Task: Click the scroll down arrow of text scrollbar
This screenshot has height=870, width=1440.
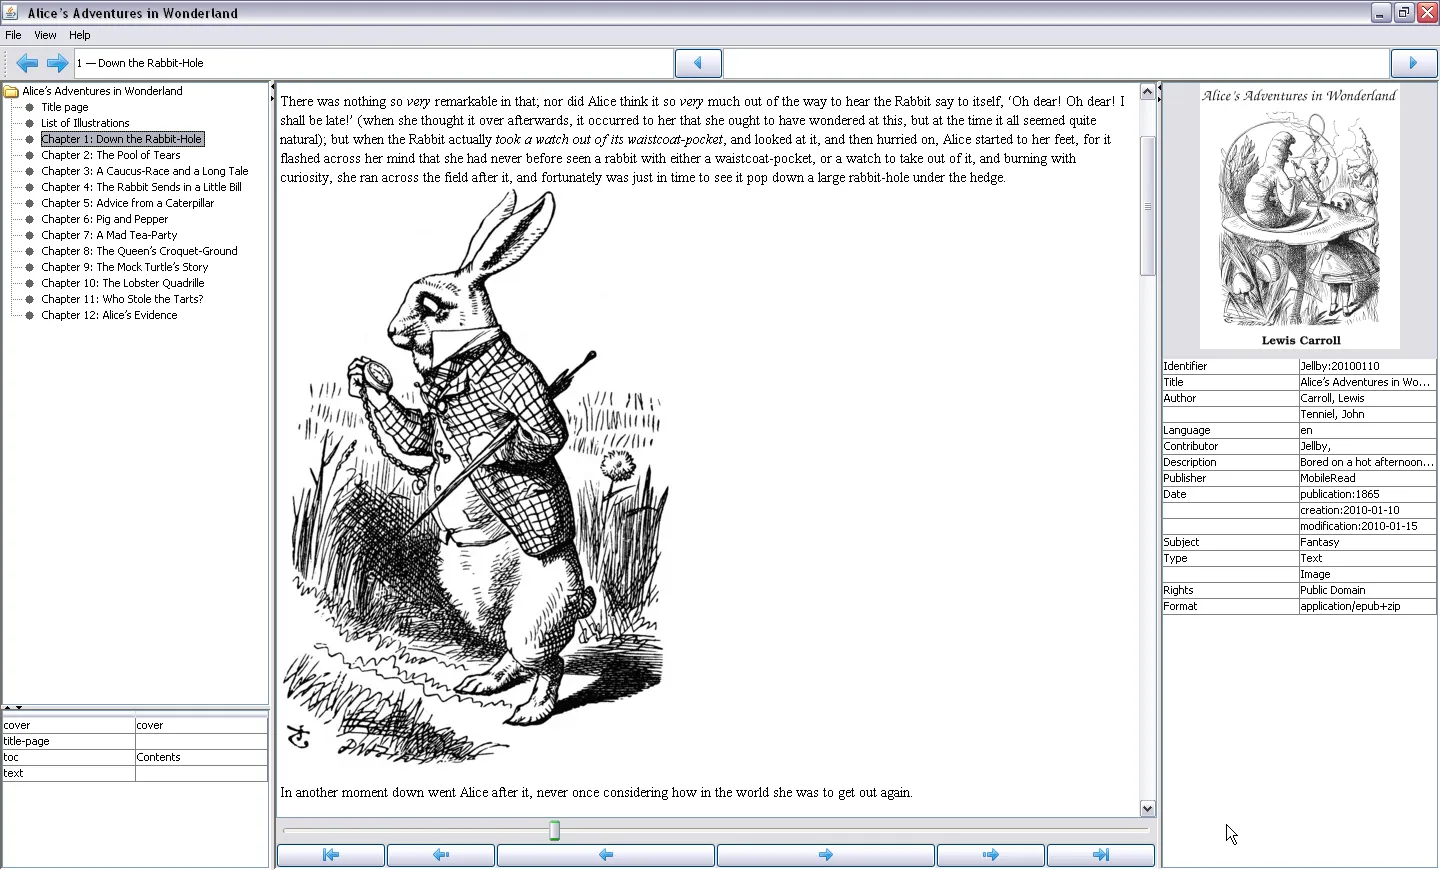Action: [x=1147, y=808]
